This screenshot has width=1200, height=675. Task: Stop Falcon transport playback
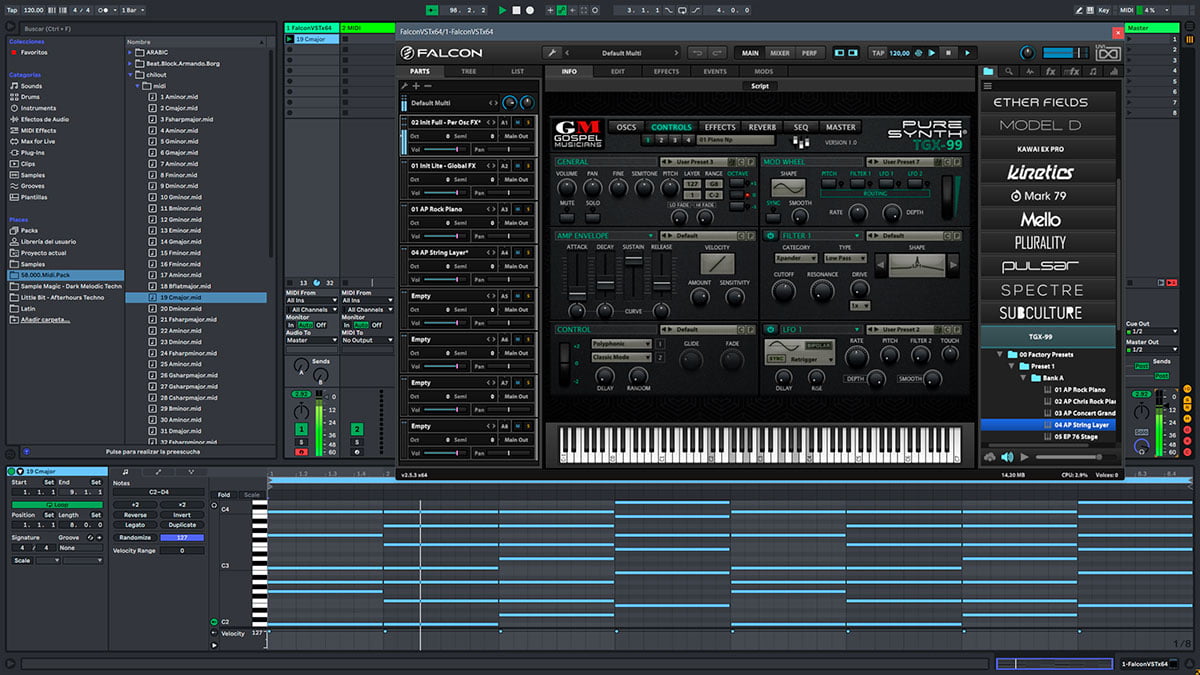947,52
